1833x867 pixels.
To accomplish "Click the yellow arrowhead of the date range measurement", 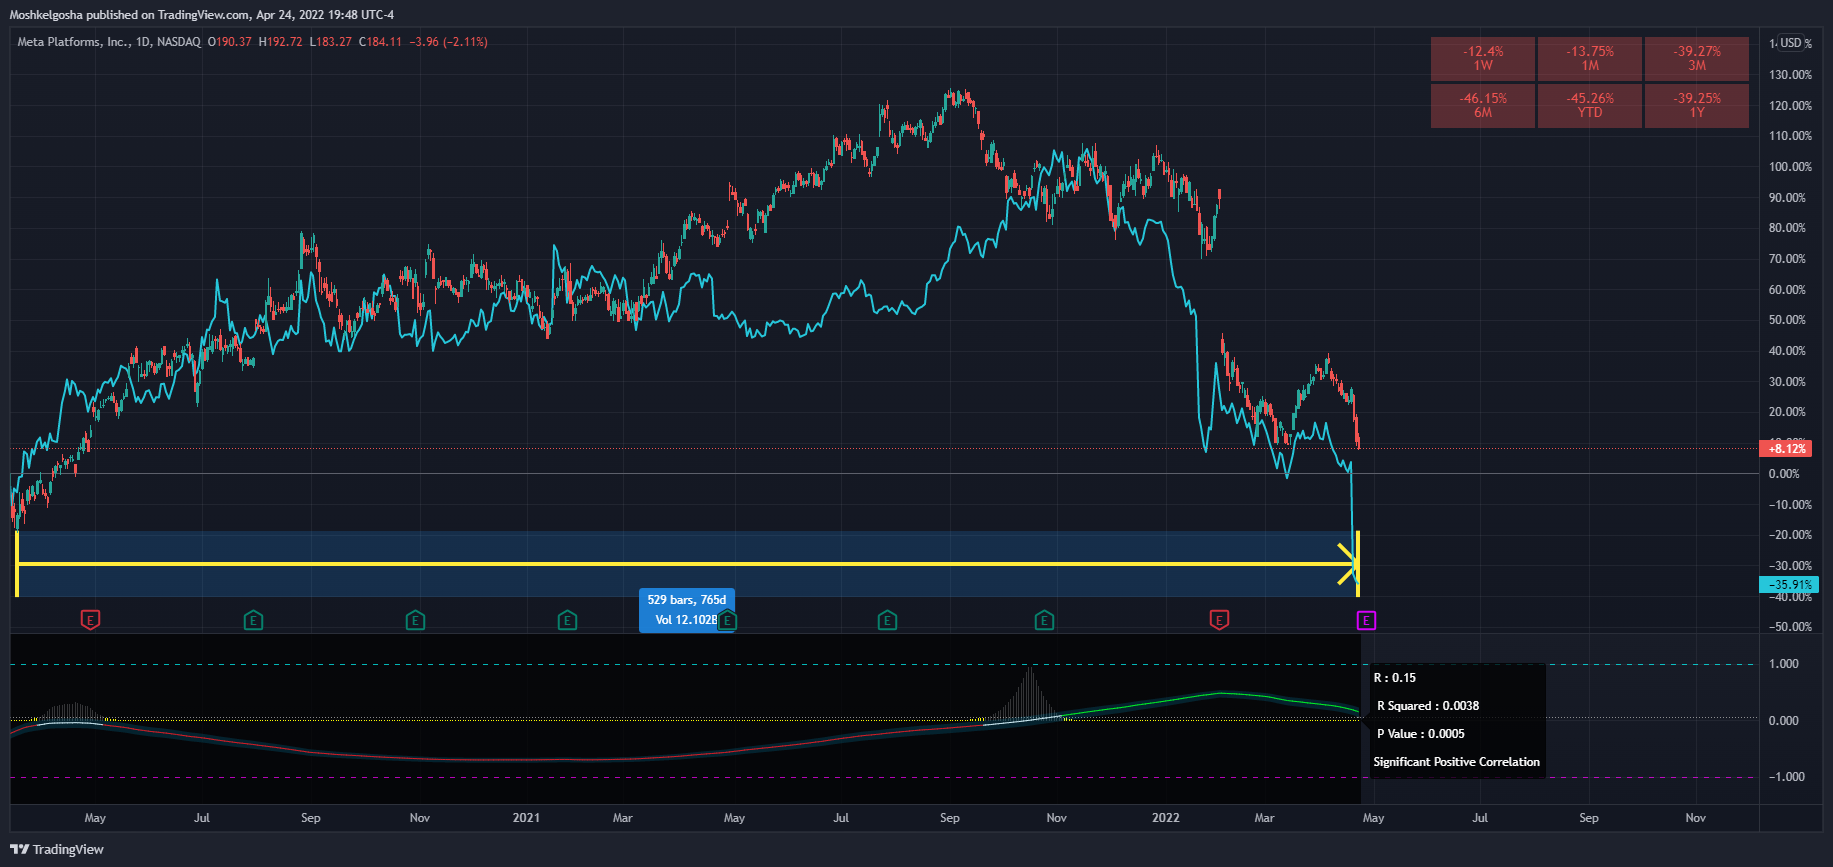I will tap(1347, 564).
